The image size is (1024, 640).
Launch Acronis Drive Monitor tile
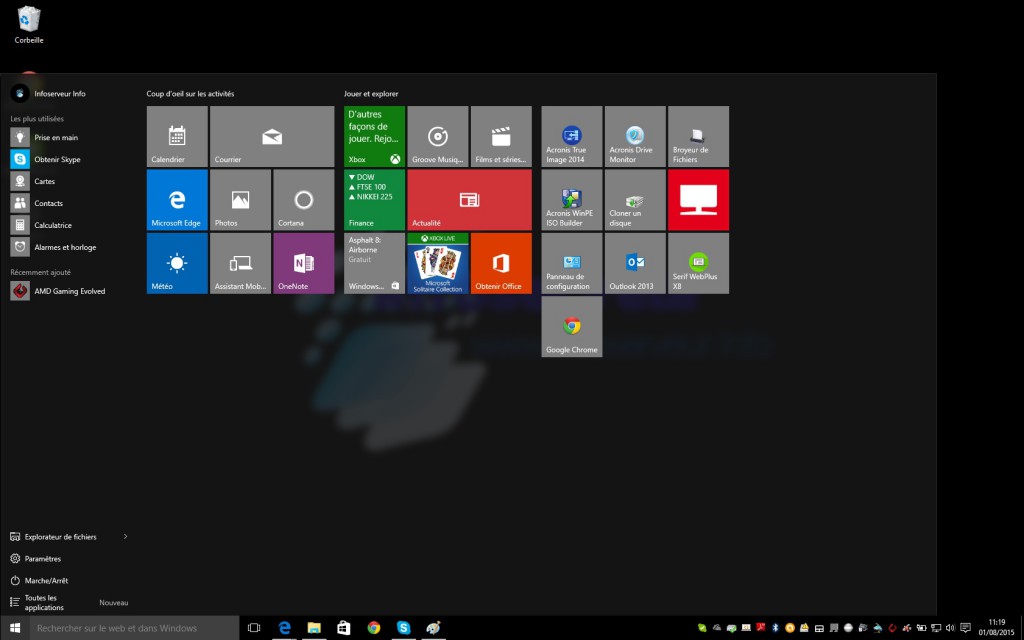[635, 136]
